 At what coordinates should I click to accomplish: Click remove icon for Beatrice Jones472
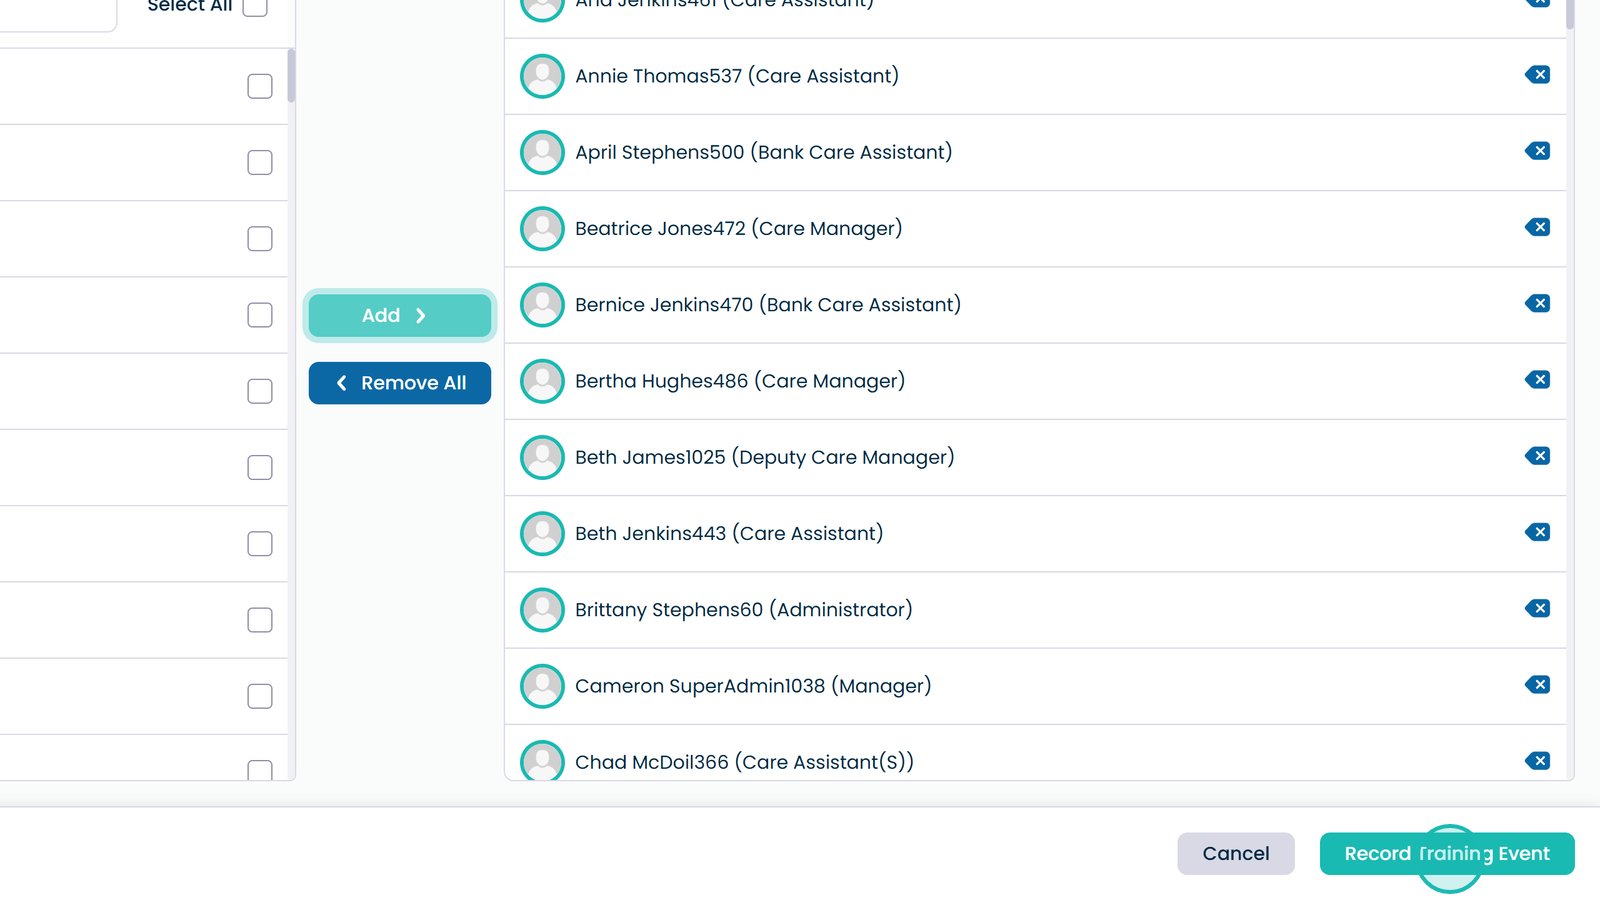pyautogui.click(x=1538, y=227)
